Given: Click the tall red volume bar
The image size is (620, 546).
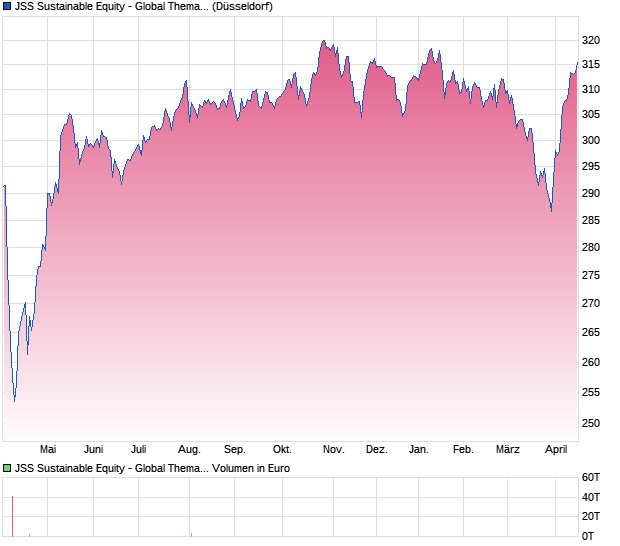Looking at the screenshot, I should pyautogui.click(x=12, y=515).
